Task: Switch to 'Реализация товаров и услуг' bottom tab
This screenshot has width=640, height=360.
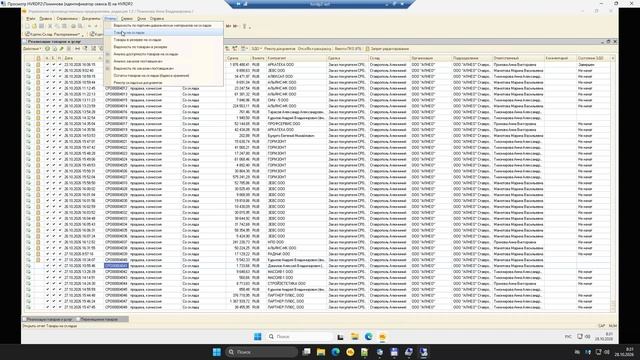Action: pos(48,319)
